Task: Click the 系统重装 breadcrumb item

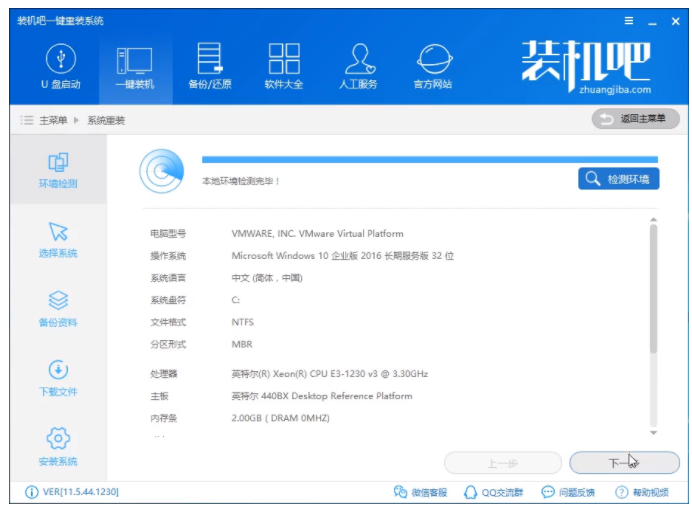Action: 106,121
